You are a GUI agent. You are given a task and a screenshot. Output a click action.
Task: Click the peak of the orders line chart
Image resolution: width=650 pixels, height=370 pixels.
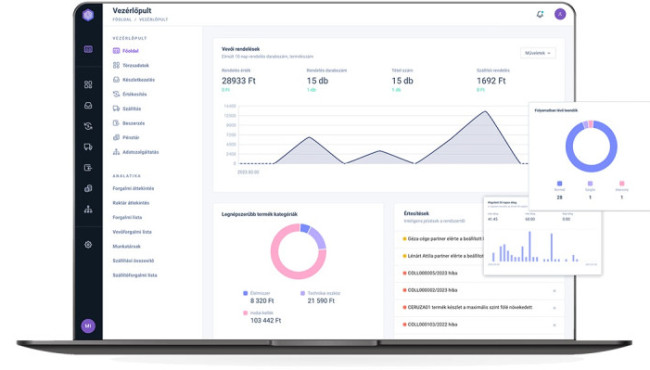pos(485,111)
